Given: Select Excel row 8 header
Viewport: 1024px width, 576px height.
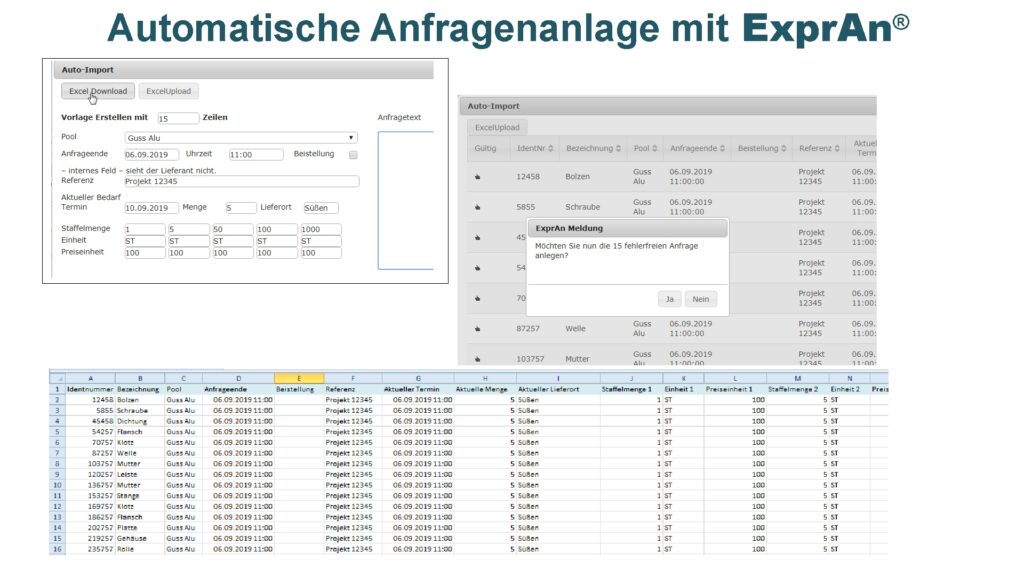Looking at the screenshot, I should click(57, 464).
